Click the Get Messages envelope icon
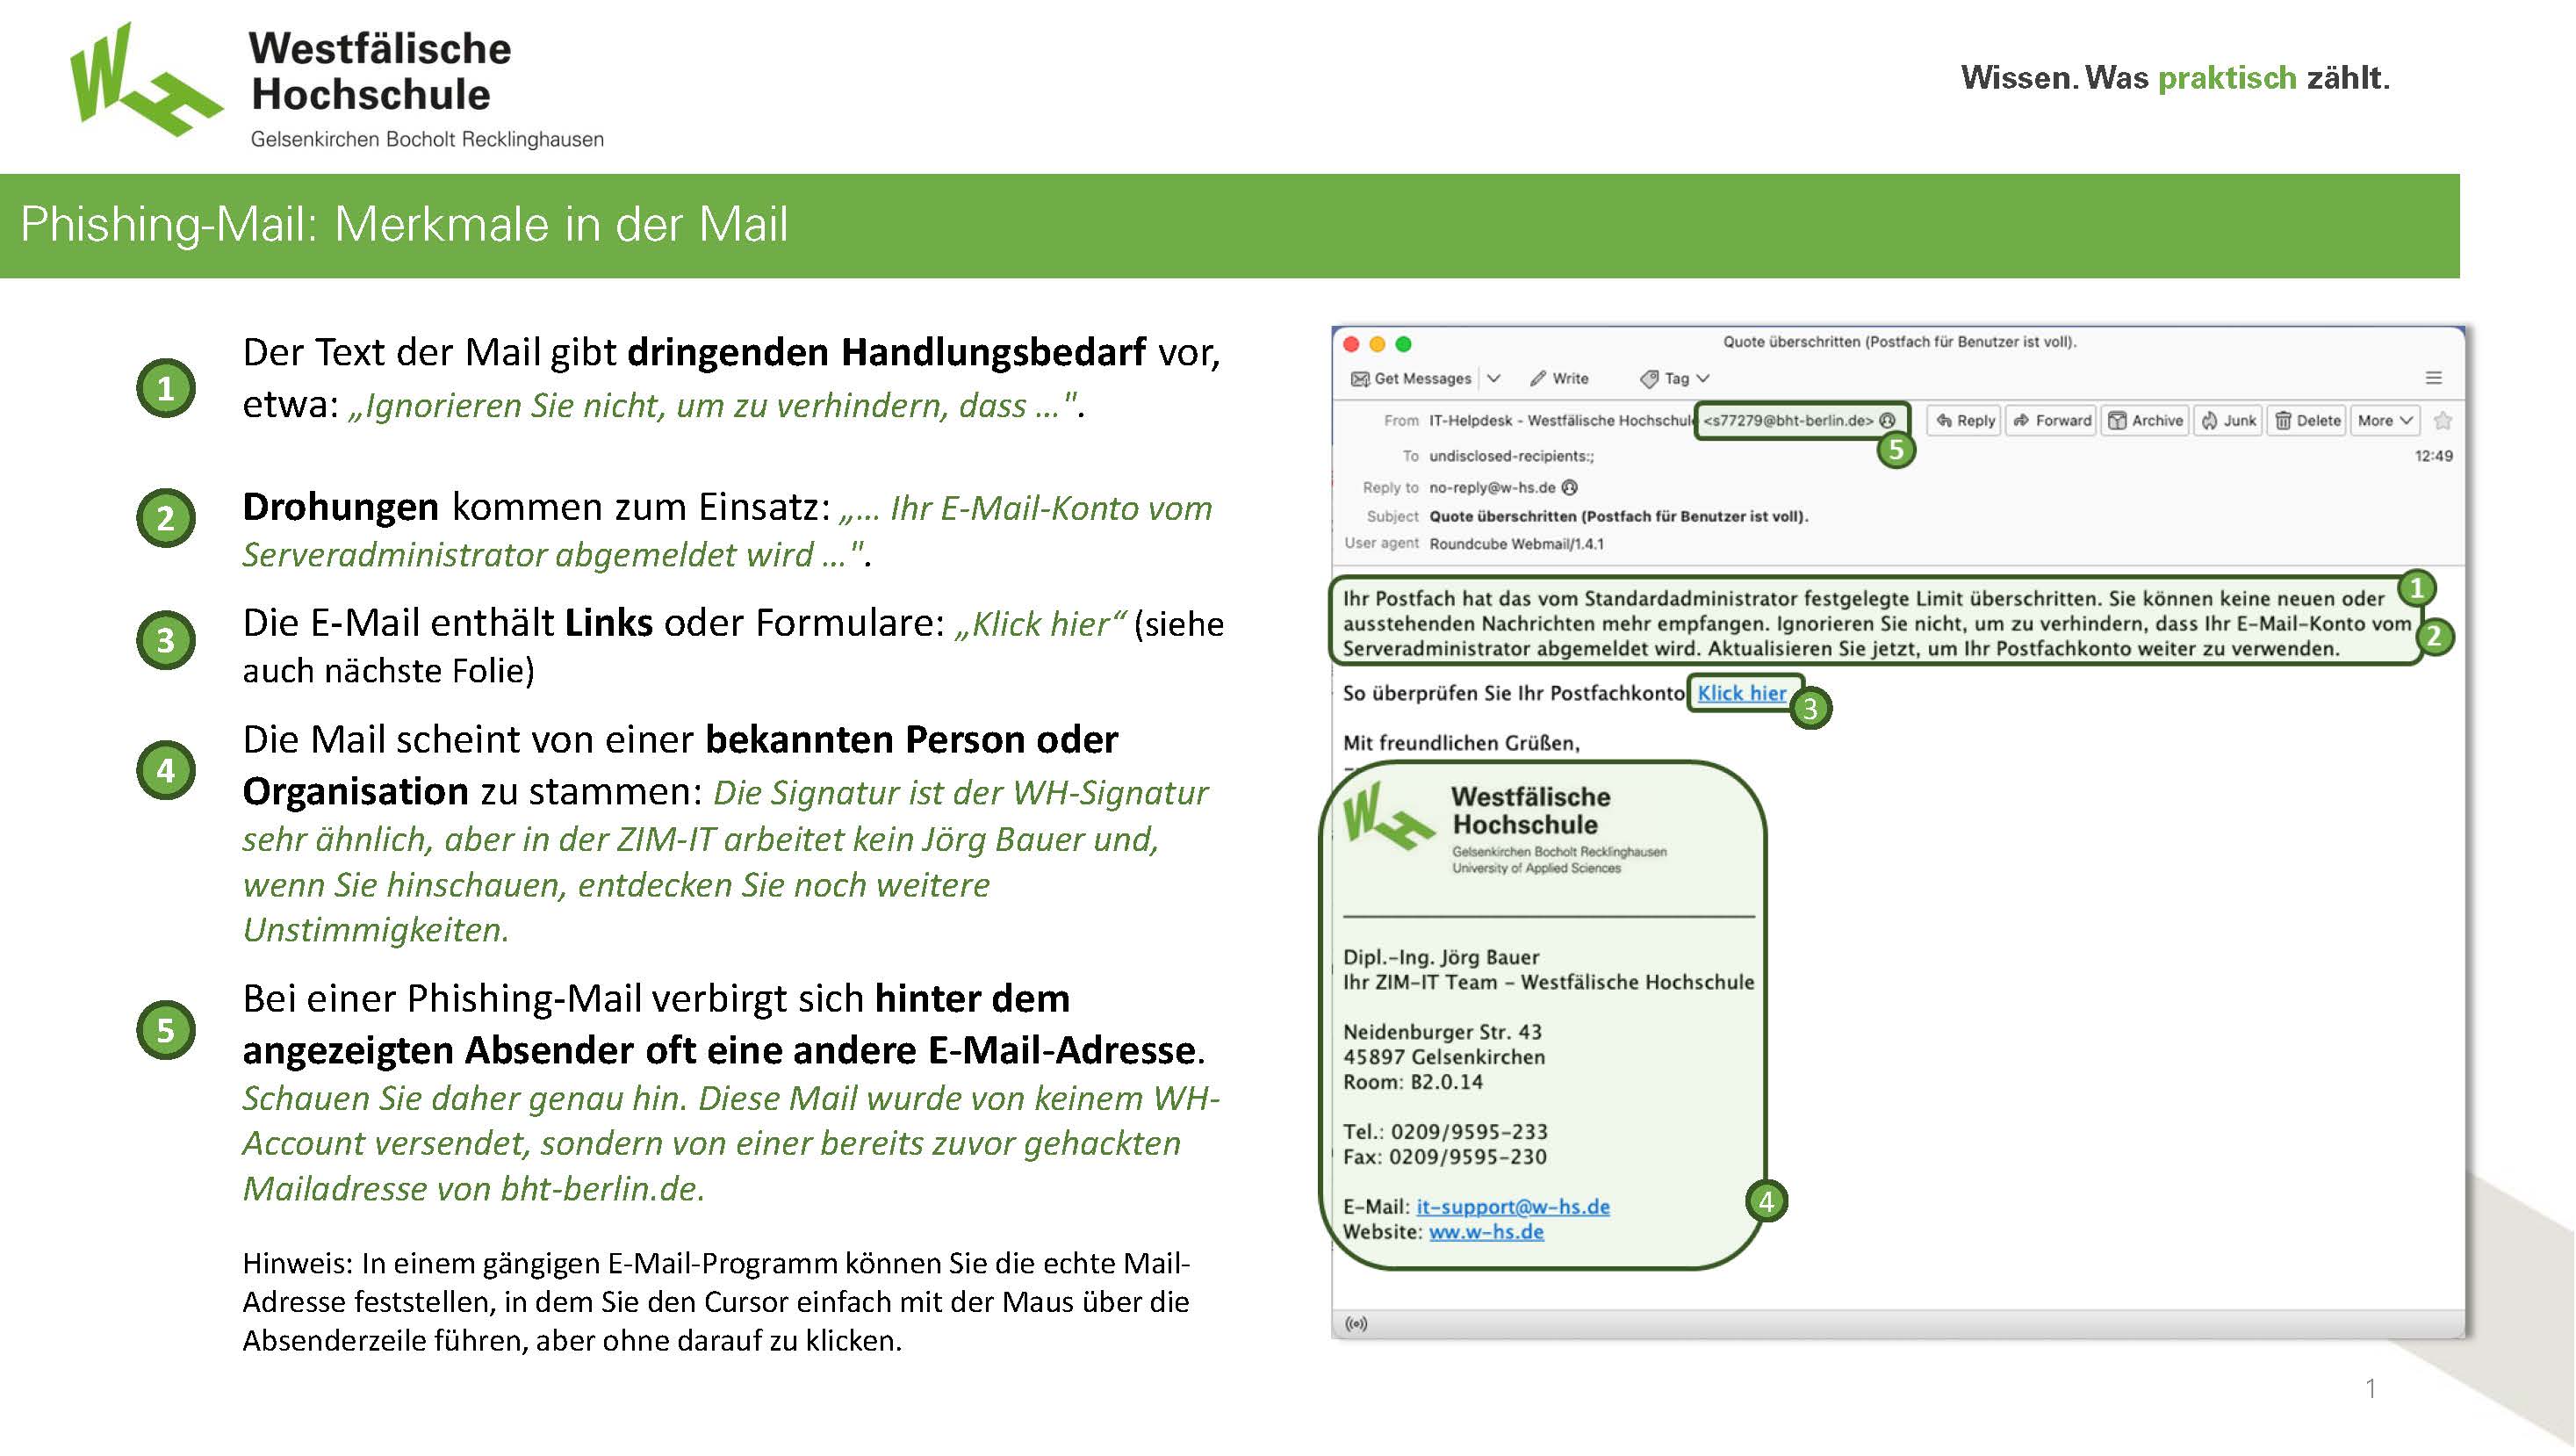Image resolution: width=2576 pixels, height=1456 pixels. pos(1360,379)
